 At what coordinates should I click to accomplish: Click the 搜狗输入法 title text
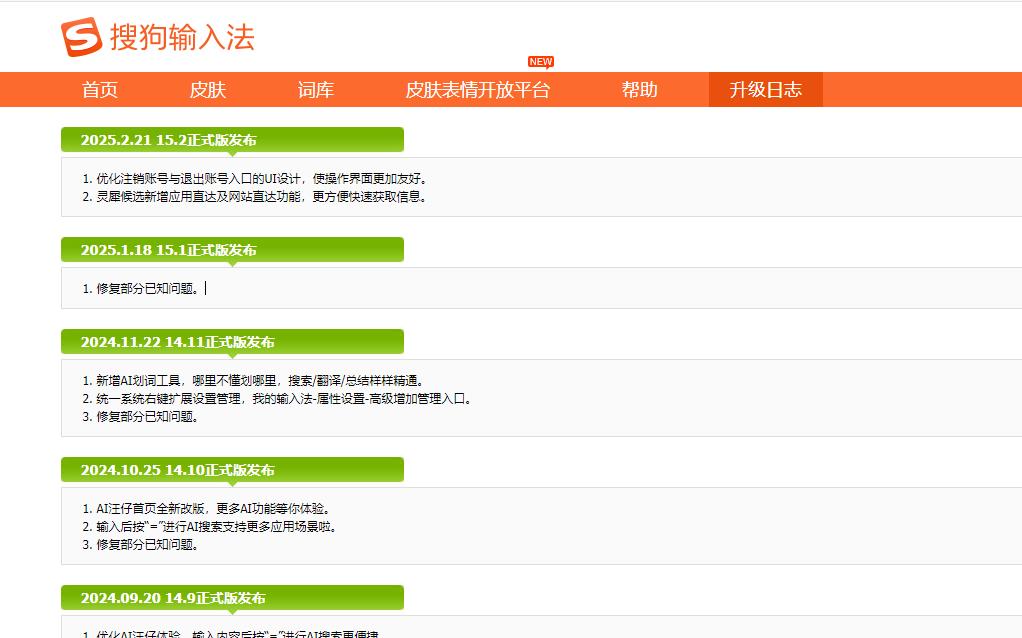click(x=182, y=36)
